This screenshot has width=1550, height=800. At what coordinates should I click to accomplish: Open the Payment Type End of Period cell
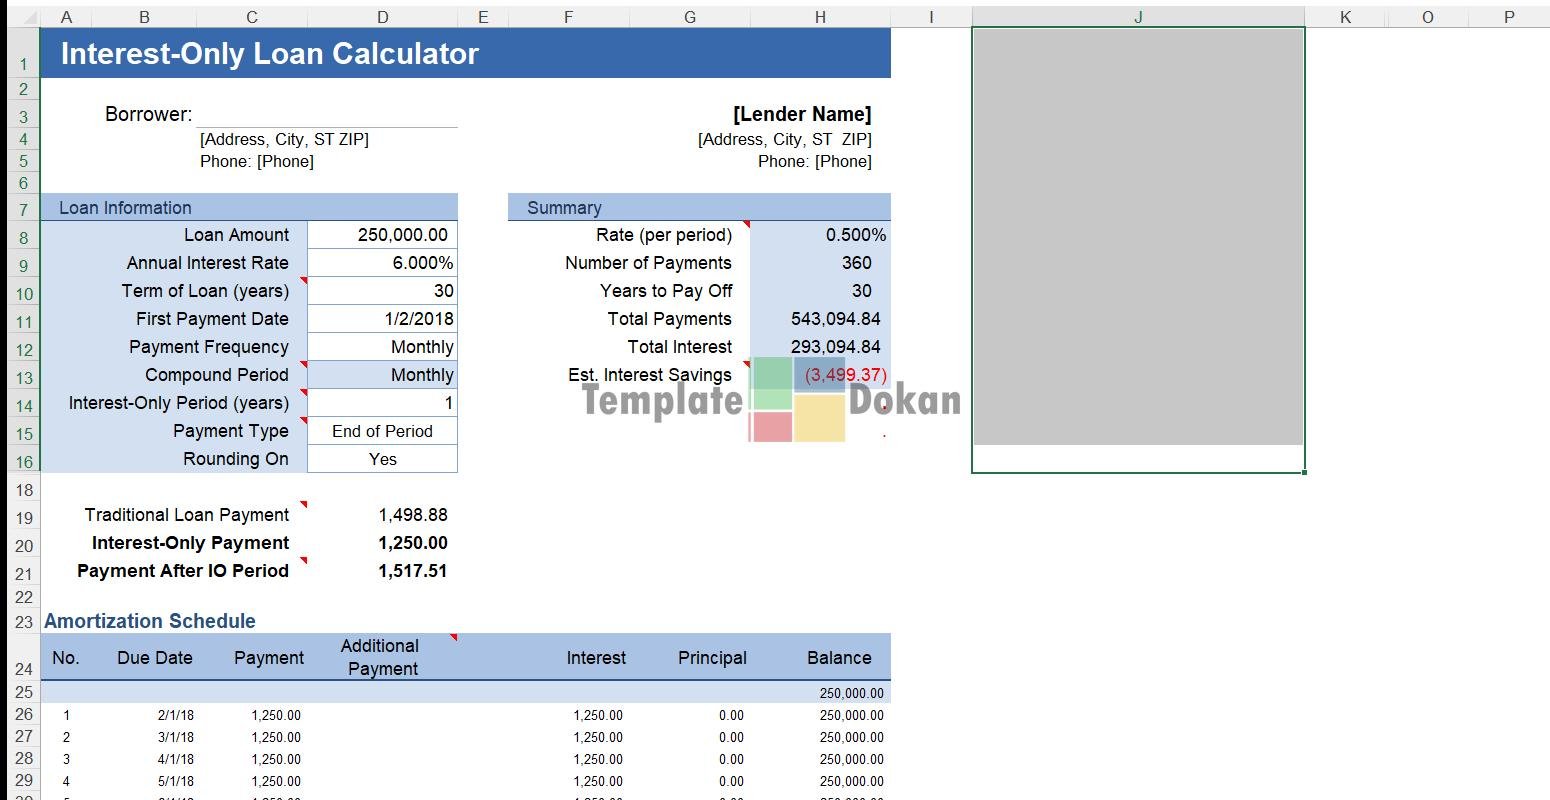(382, 431)
